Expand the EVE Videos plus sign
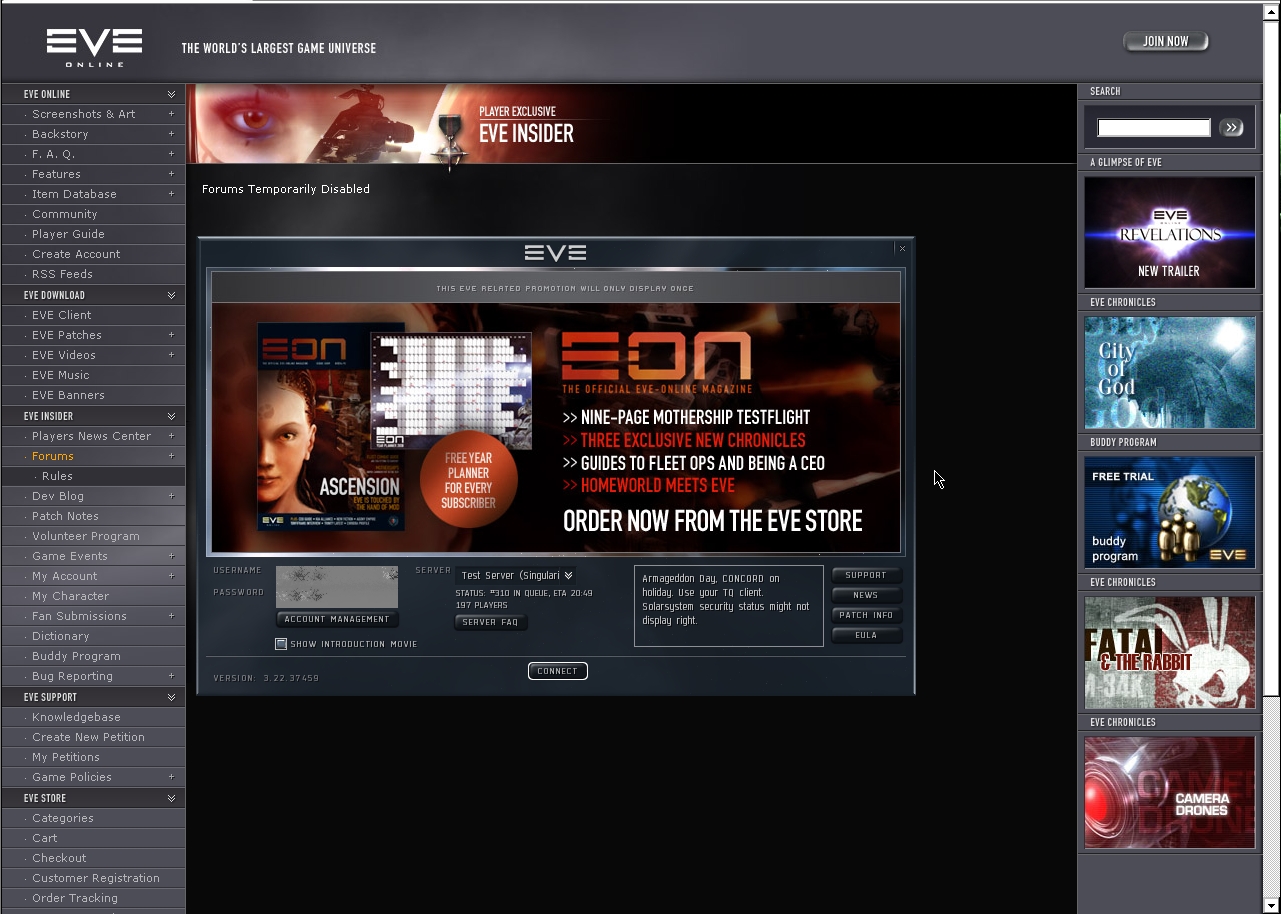This screenshot has width=1281, height=914. (x=171, y=355)
